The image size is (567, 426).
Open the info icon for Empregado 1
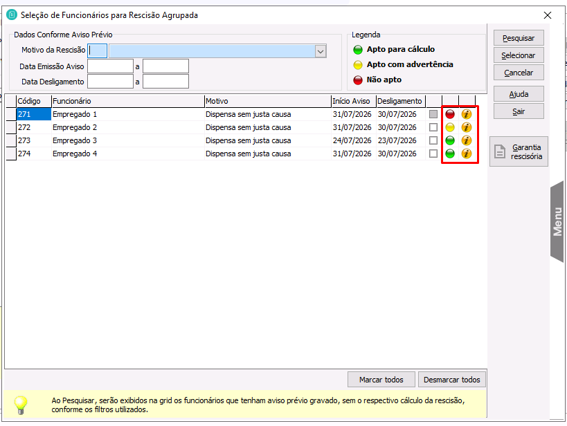[x=466, y=114]
